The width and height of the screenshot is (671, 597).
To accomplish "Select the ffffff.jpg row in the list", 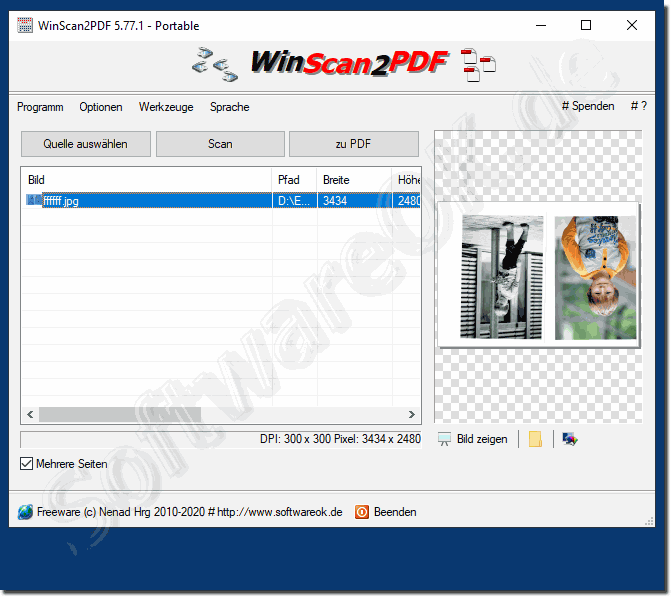I will coord(221,200).
